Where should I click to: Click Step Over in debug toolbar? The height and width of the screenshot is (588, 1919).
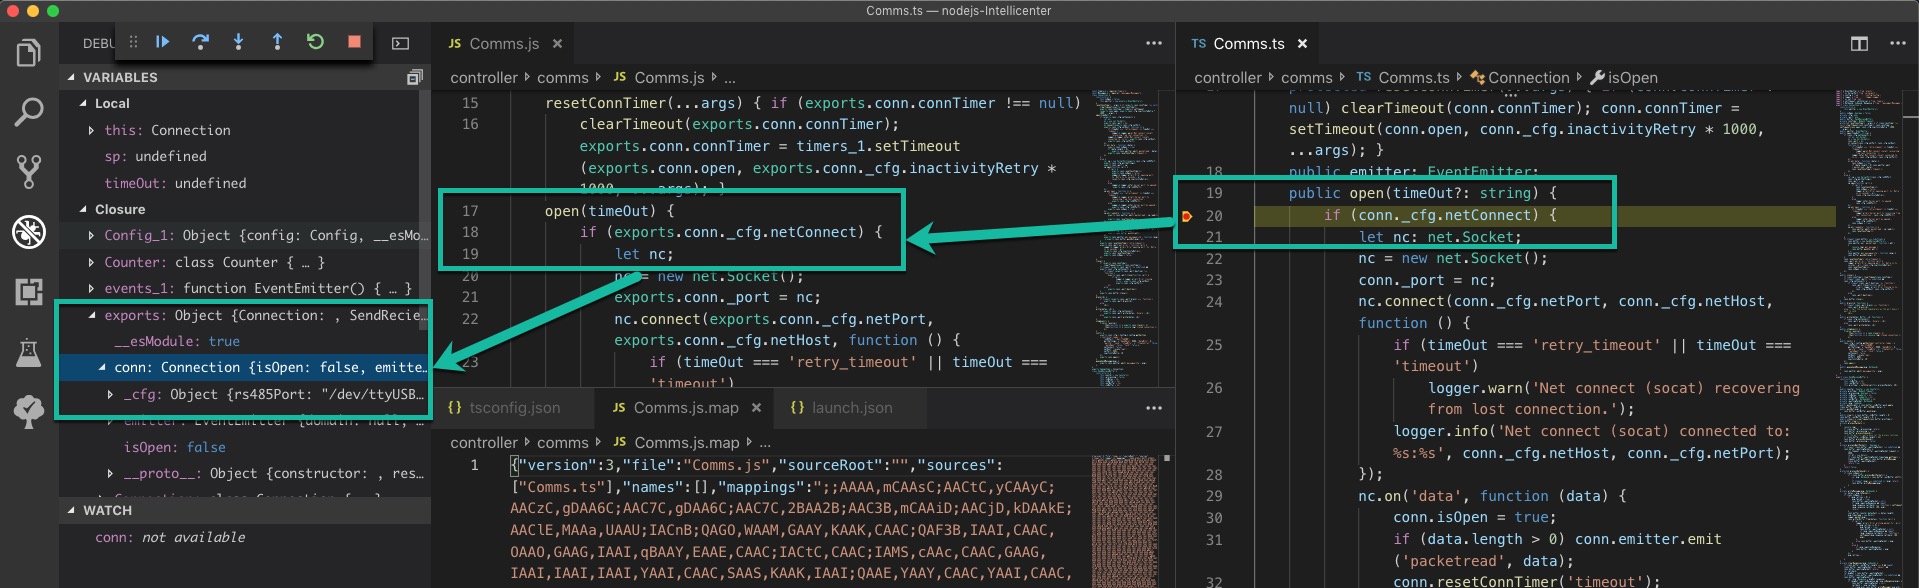click(x=200, y=42)
